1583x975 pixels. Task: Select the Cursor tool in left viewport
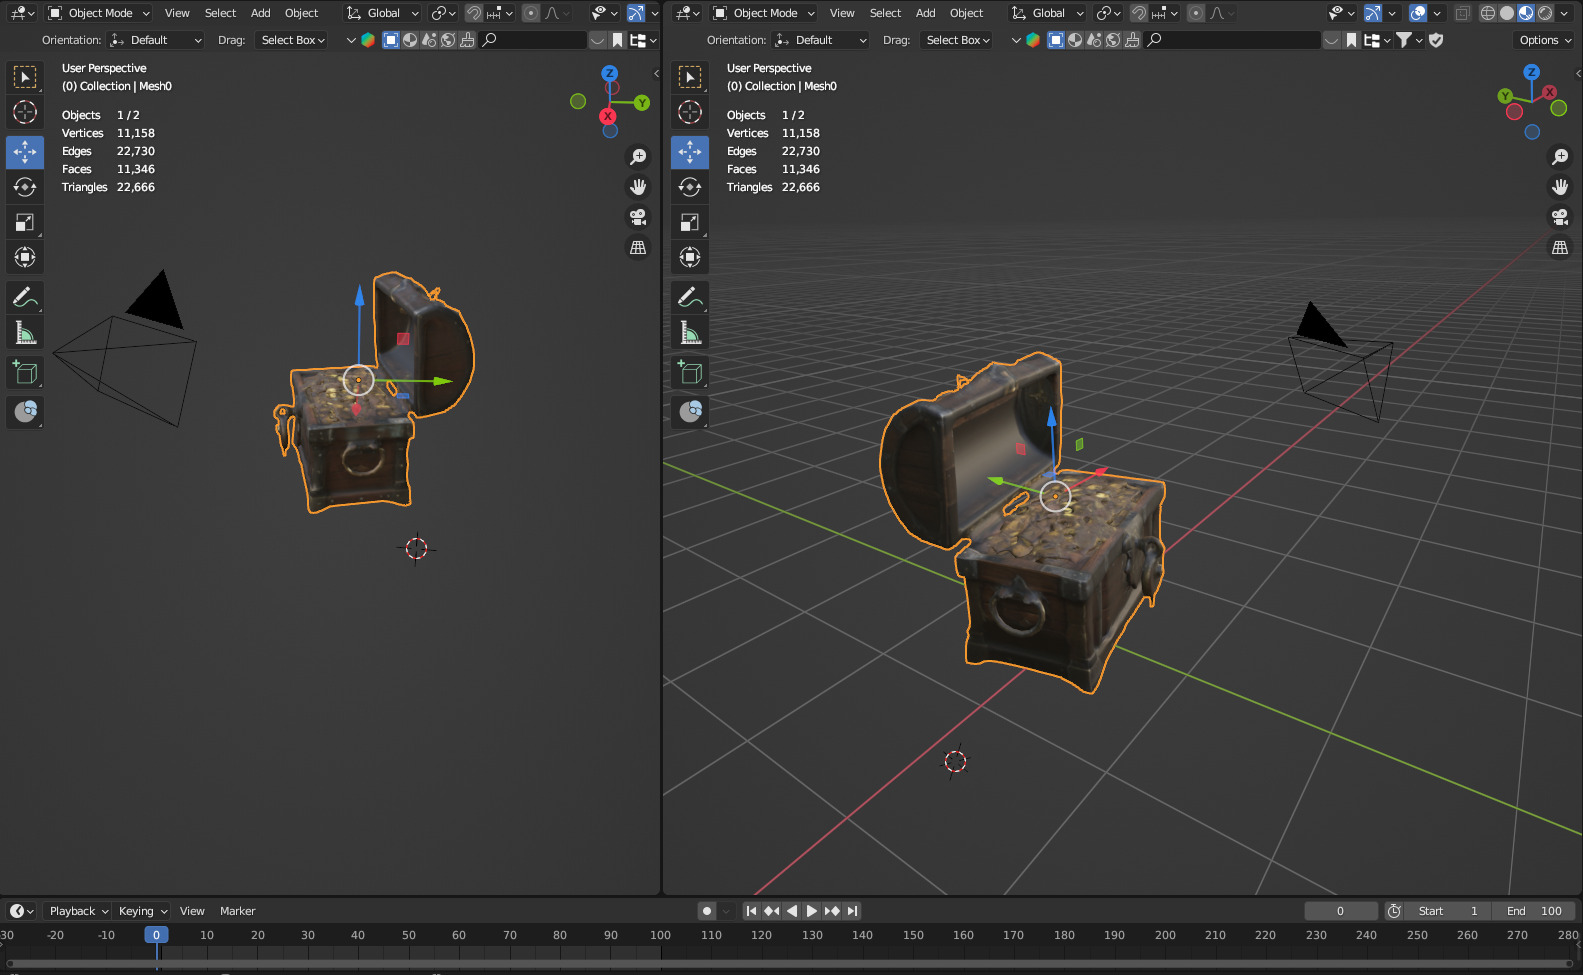(25, 112)
